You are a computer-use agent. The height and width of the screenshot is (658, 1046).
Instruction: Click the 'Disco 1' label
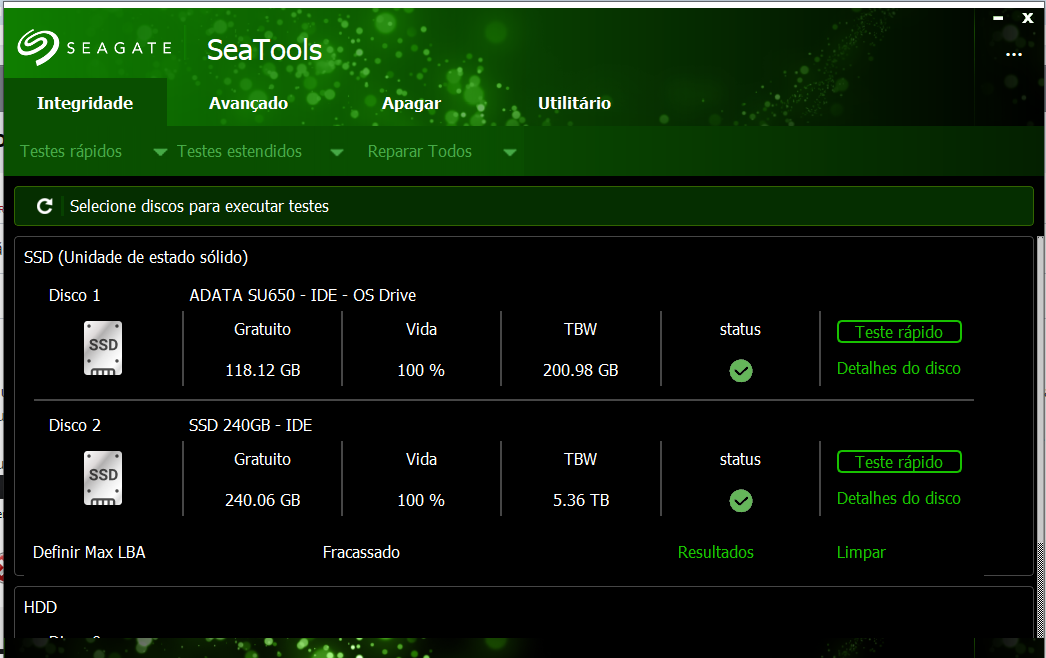(75, 295)
